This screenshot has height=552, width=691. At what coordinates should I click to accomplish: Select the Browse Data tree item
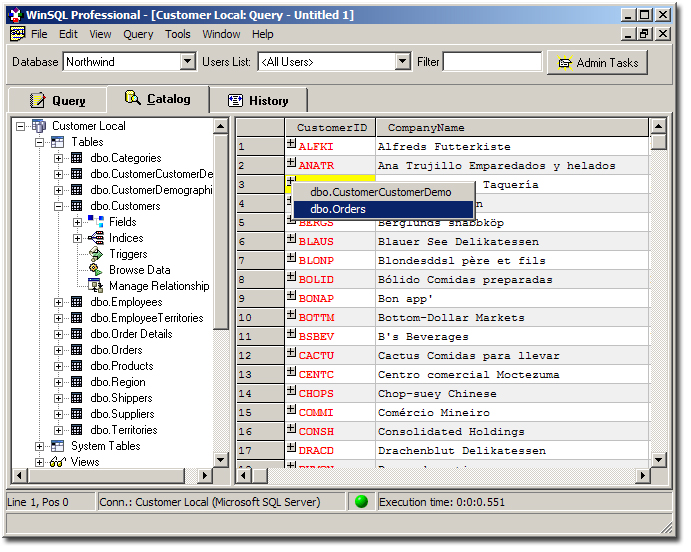[x=140, y=270]
